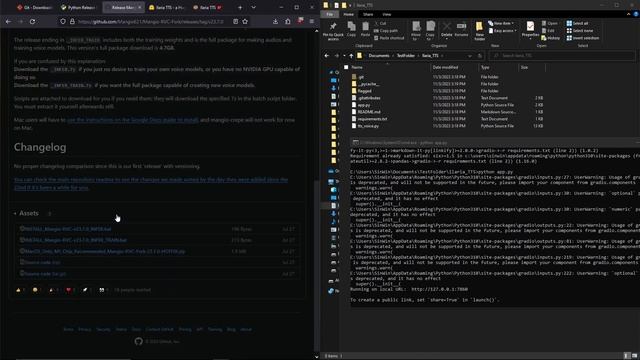Add rocket reaction to release
The width and height of the screenshot is (640, 360).
[86, 290]
